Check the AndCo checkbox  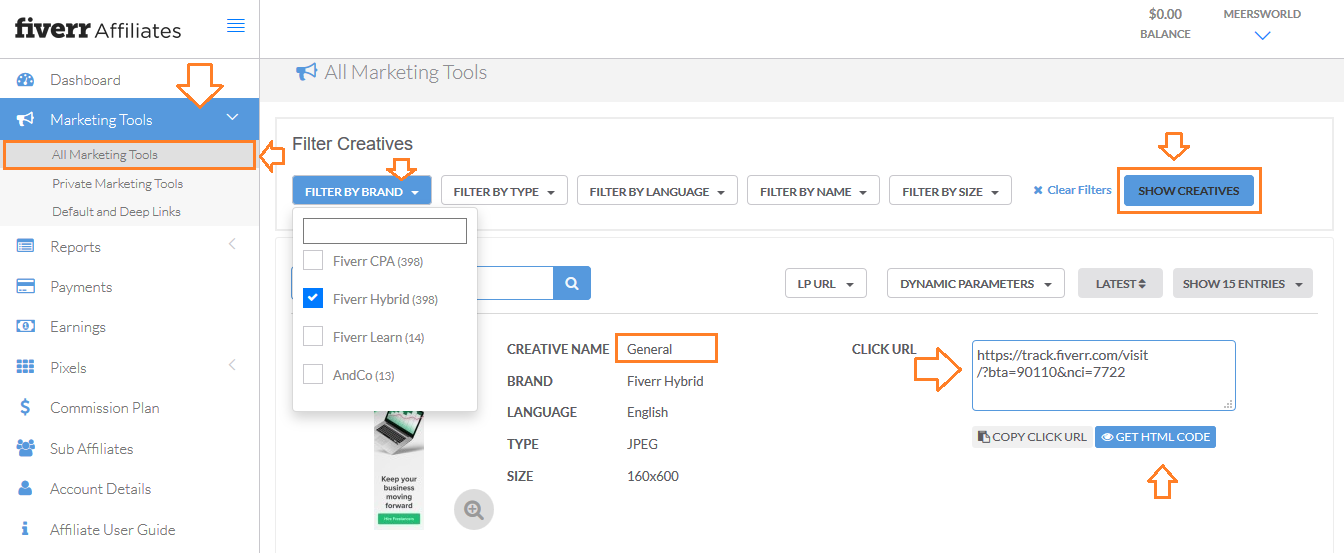coord(313,374)
